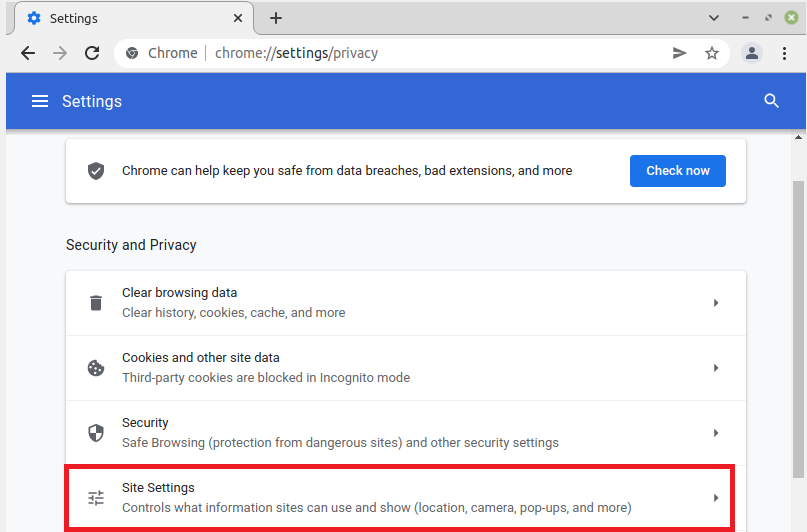807x532 pixels.
Task: Click the Settings header title
Action: 92,101
